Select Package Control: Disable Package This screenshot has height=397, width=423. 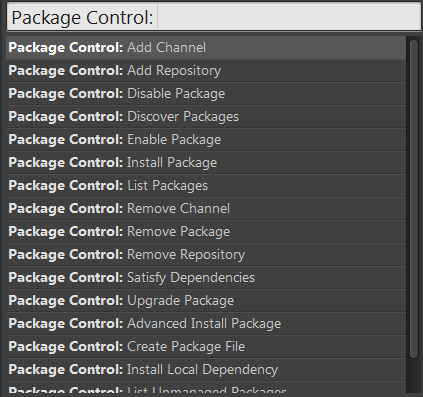click(206, 94)
